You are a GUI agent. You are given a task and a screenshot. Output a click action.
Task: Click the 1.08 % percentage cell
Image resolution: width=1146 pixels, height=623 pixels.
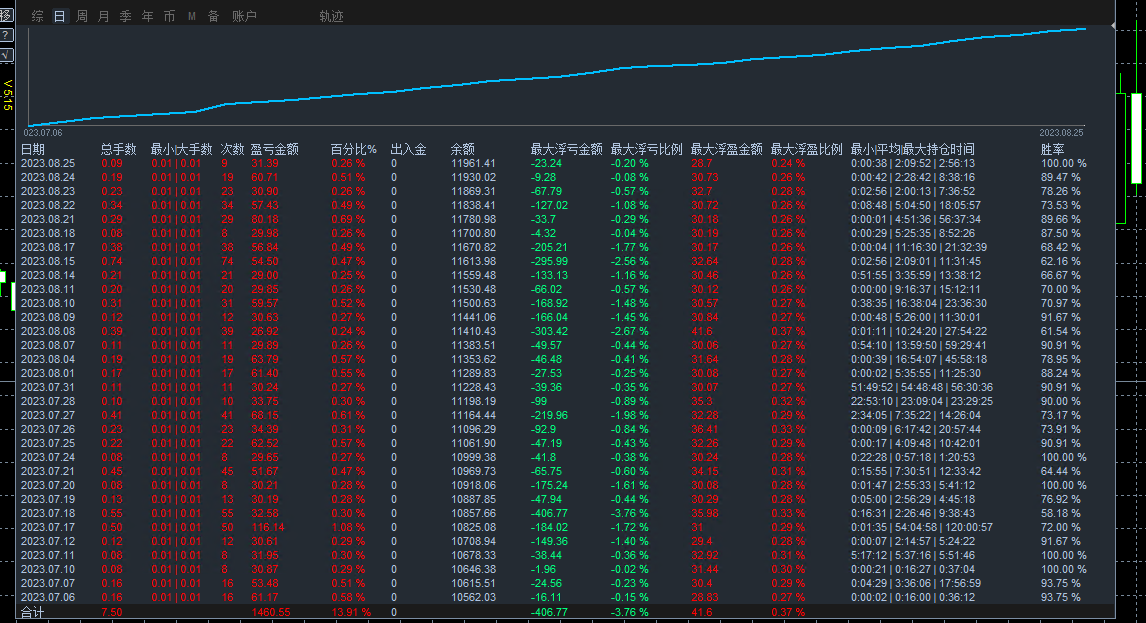coord(348,527)
